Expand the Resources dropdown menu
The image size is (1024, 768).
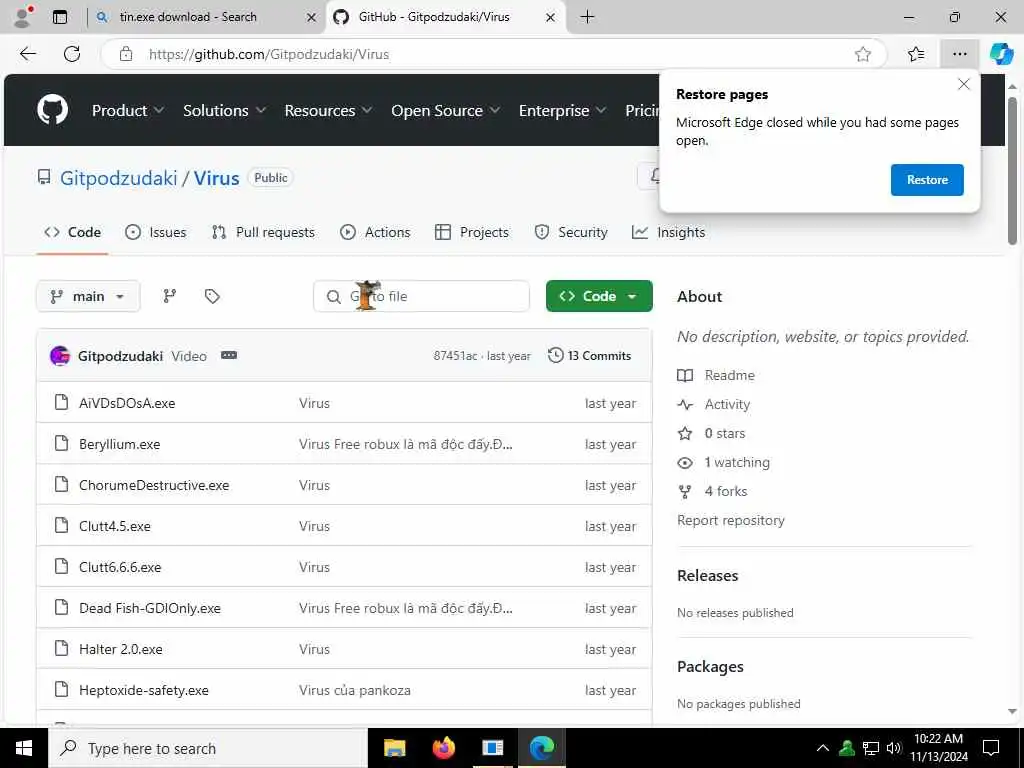pos(328,110)
